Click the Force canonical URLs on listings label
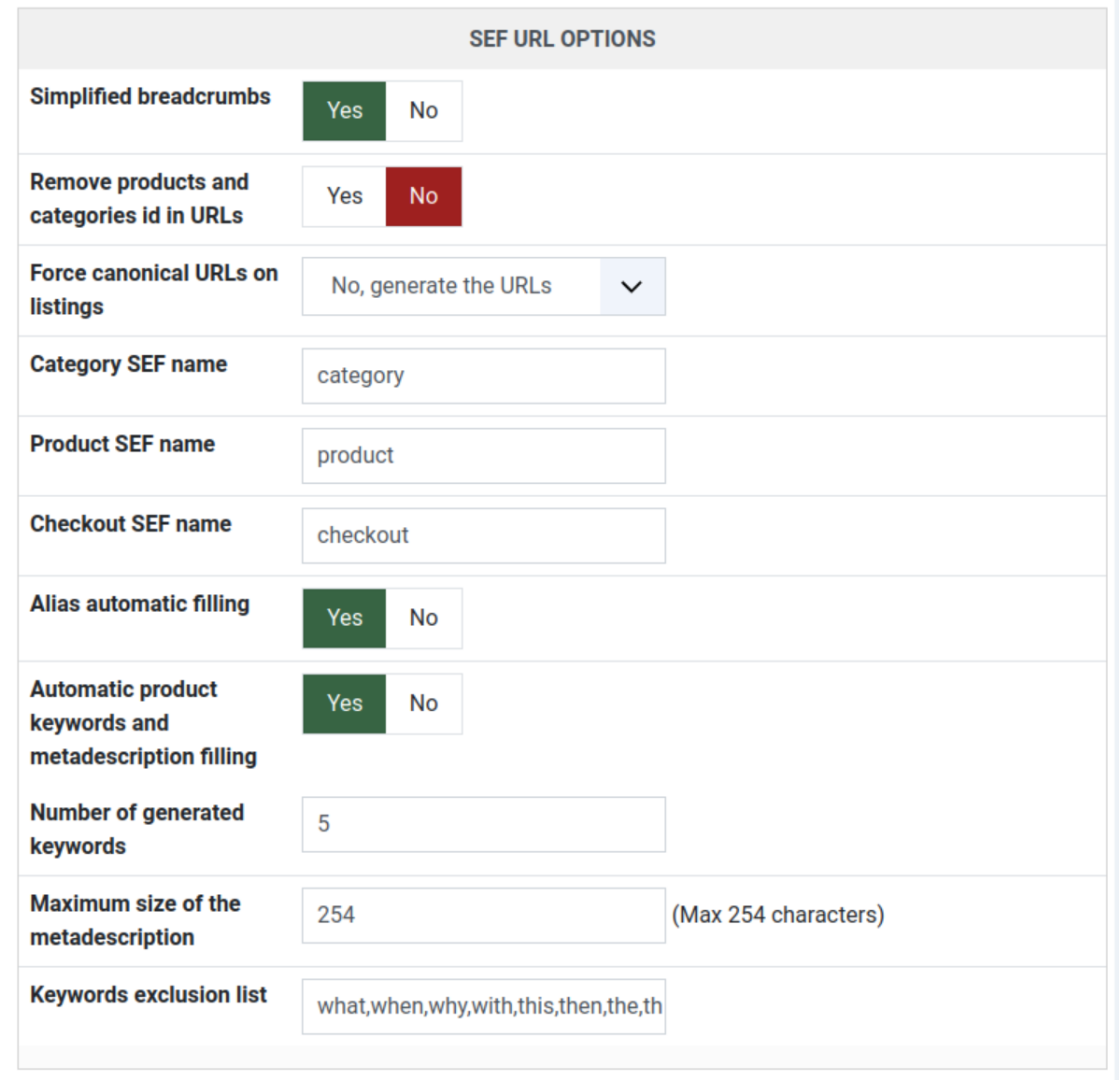This screenshot has height=1080, width=1119. coord(153,289)
